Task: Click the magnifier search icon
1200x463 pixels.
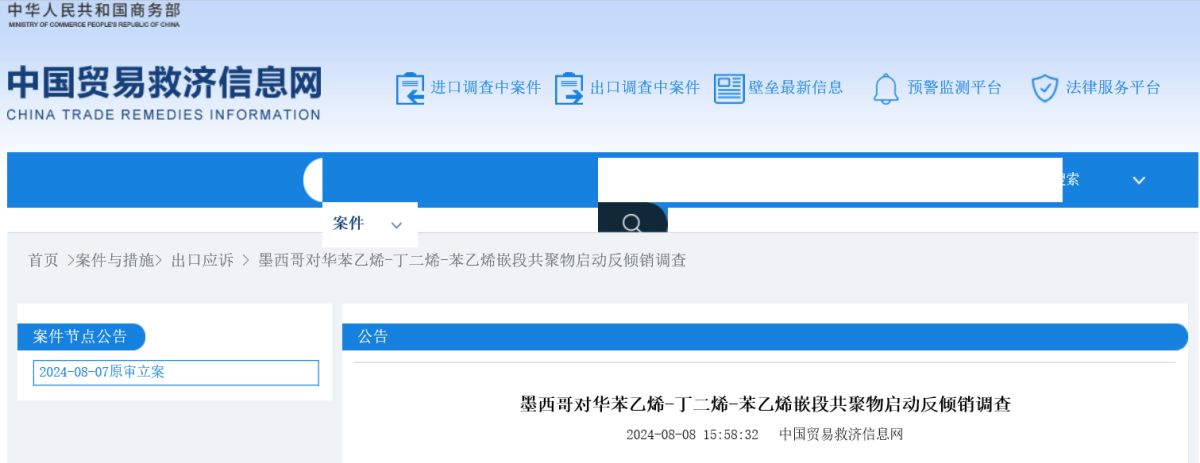Action: coord(632,222)
